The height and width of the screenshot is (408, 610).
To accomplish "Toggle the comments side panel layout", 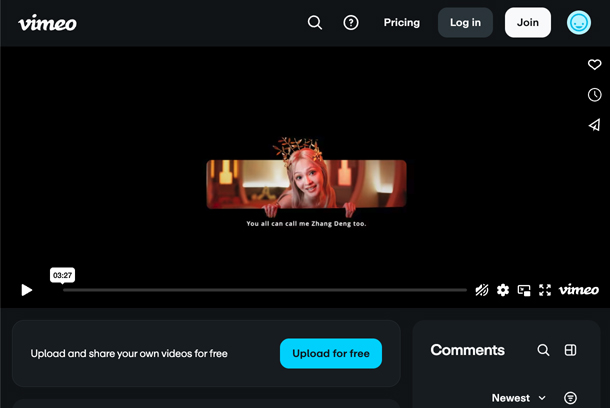I will (x=570, y=350).
